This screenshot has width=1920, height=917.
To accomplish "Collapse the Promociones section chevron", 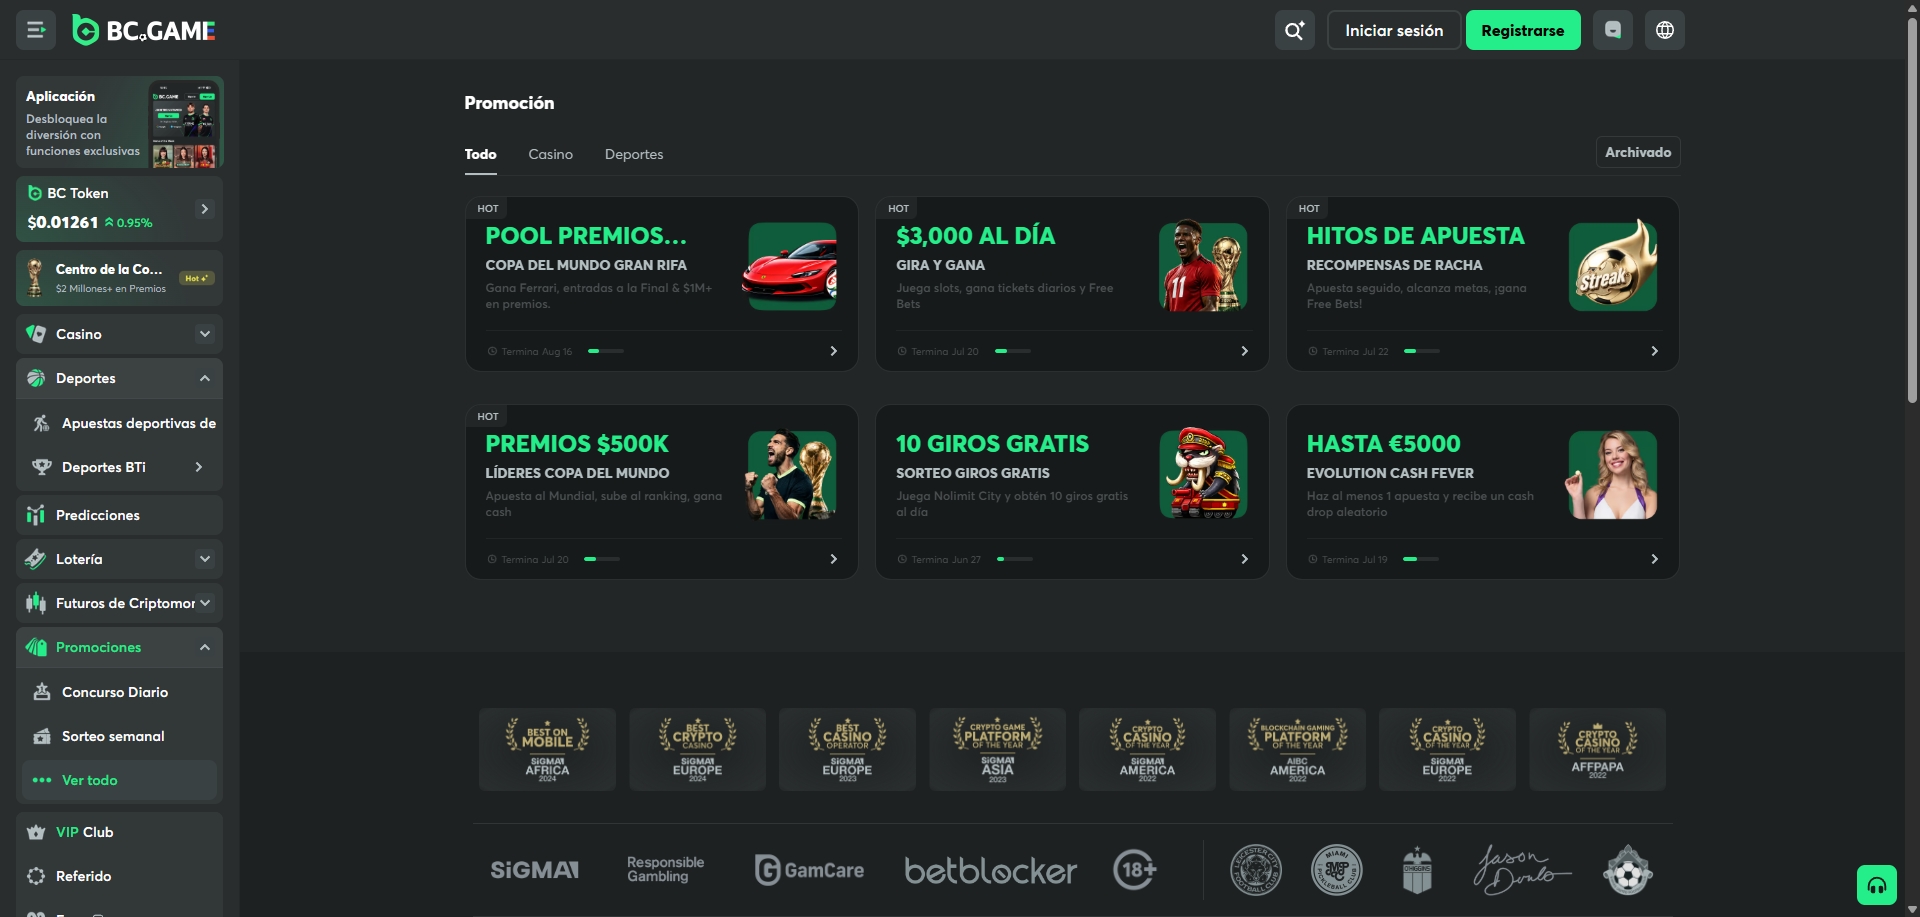I will (x=205, y=647).
